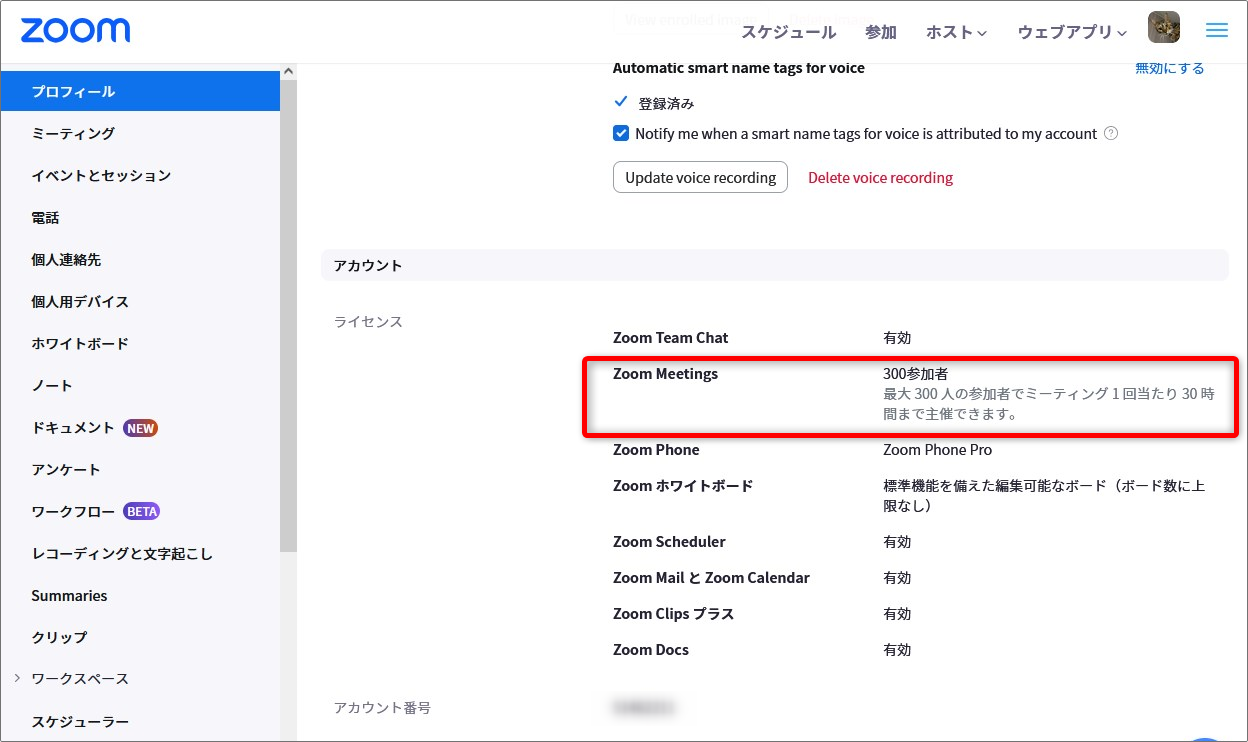Image resolution: width=1248 pixels, height=742 pixels.
Task: Click the ライセンス label
Action: click(368, 321)
